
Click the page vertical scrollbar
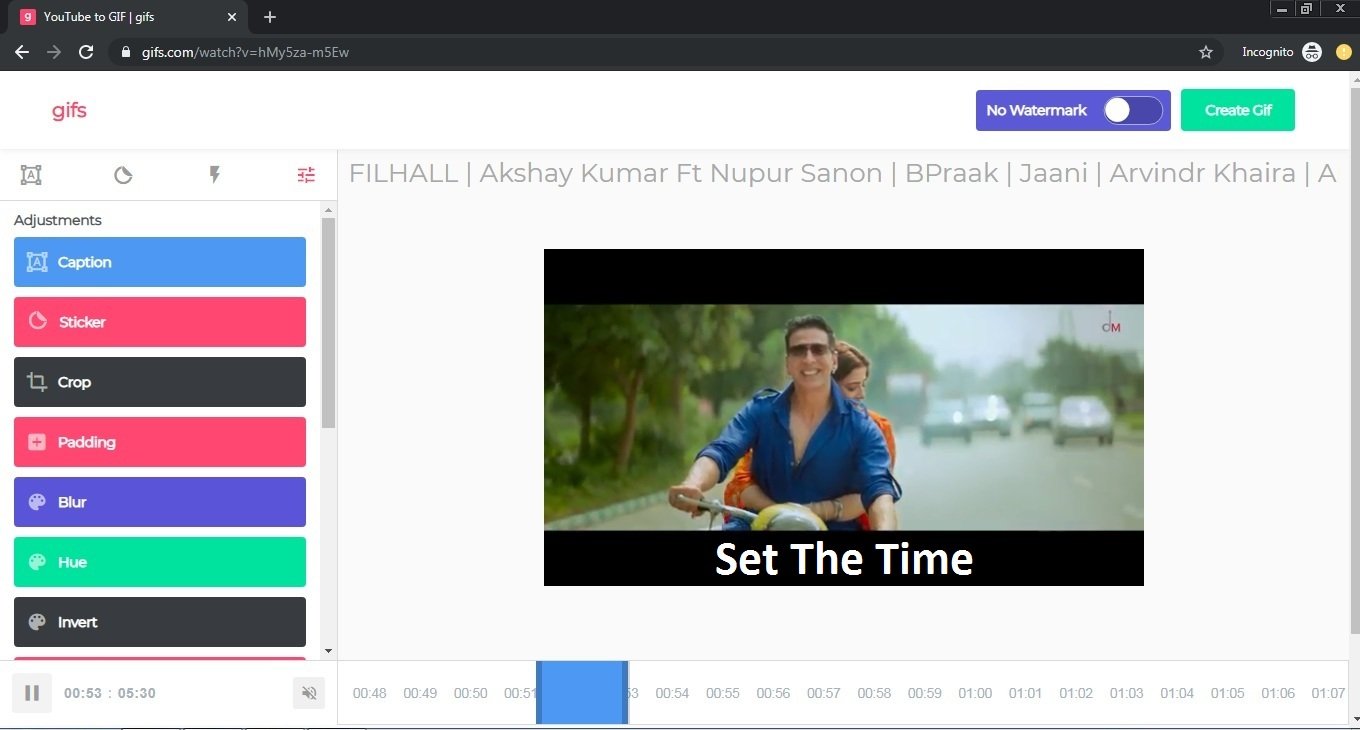pos(1355,360)
